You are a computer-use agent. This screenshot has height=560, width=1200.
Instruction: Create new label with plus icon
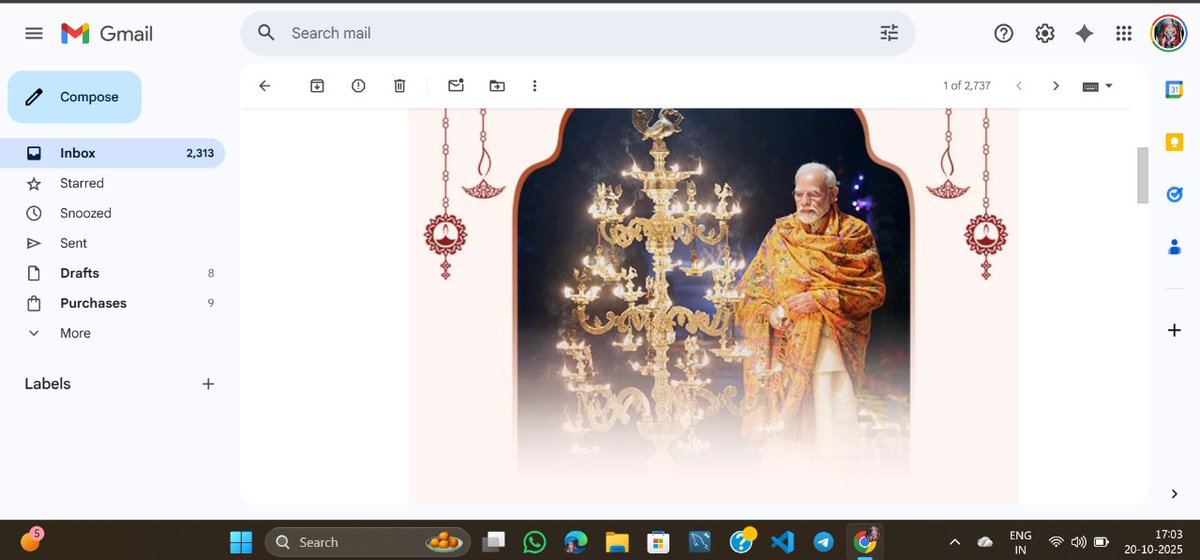coord(208,384)
